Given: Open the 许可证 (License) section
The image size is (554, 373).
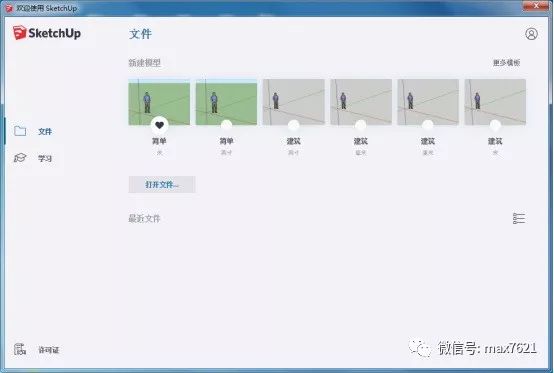Looking at the screenshot, I should 36,350.
